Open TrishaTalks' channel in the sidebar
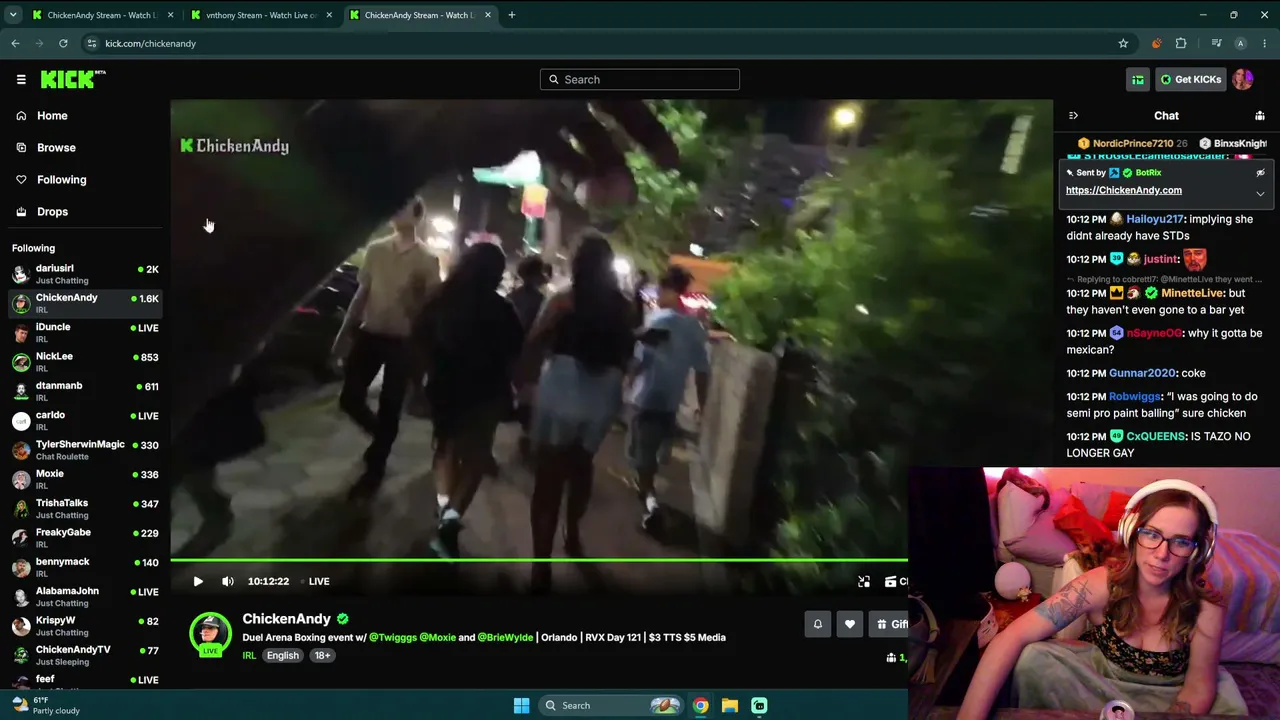The image size is (1280, 720). 85,508
